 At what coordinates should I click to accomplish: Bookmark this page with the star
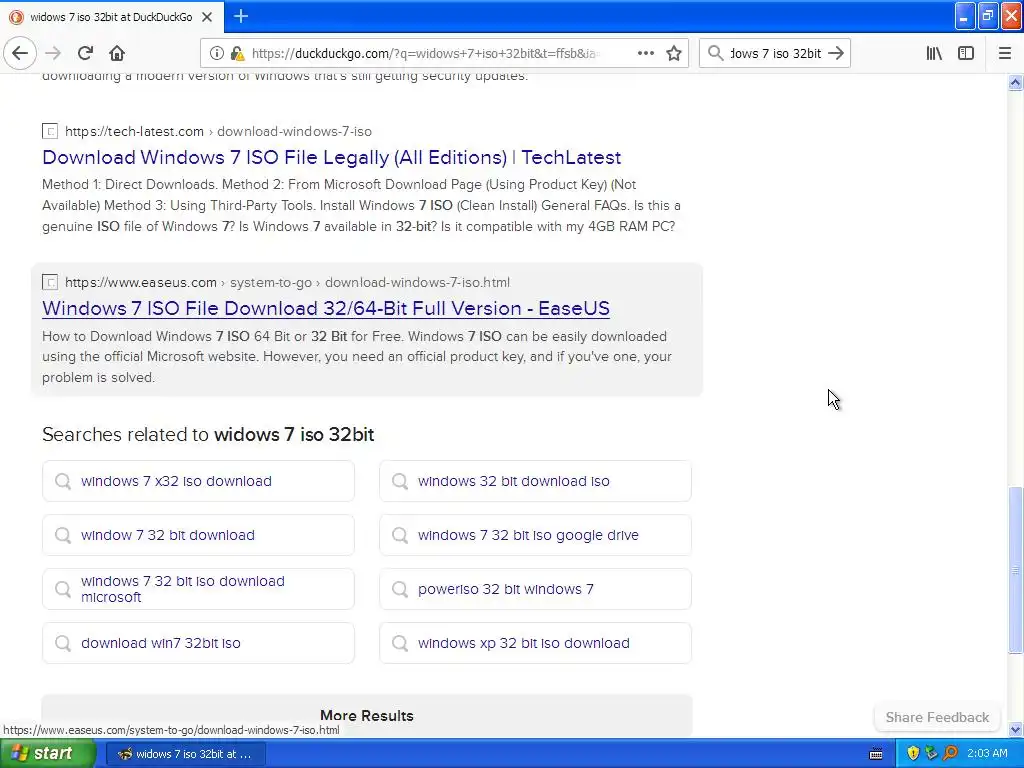[x=674, y=54]
